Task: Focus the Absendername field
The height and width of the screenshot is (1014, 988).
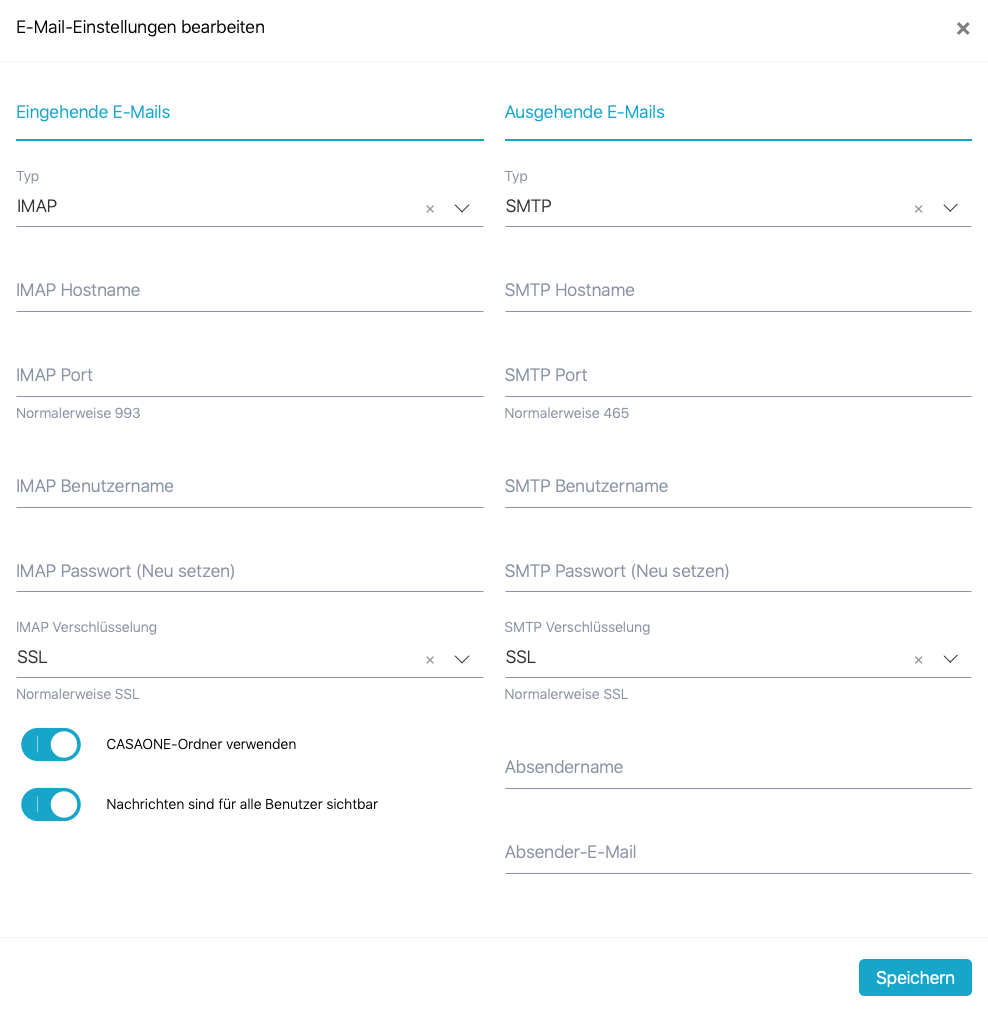Action: click(738, 768)
